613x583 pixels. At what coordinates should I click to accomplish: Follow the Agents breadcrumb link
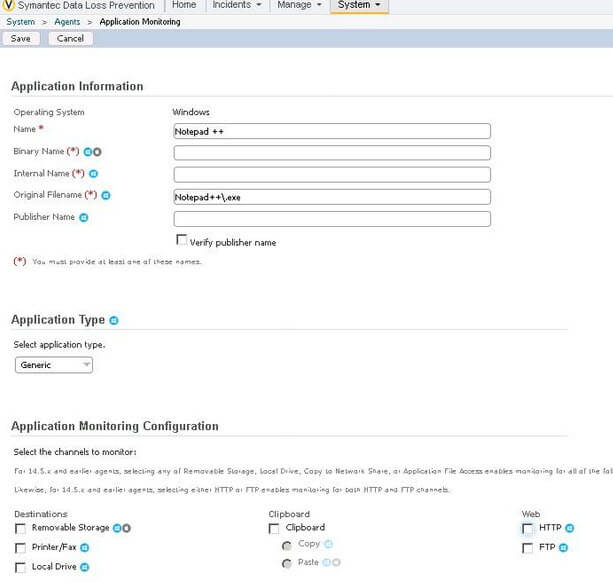coord(67,22)
